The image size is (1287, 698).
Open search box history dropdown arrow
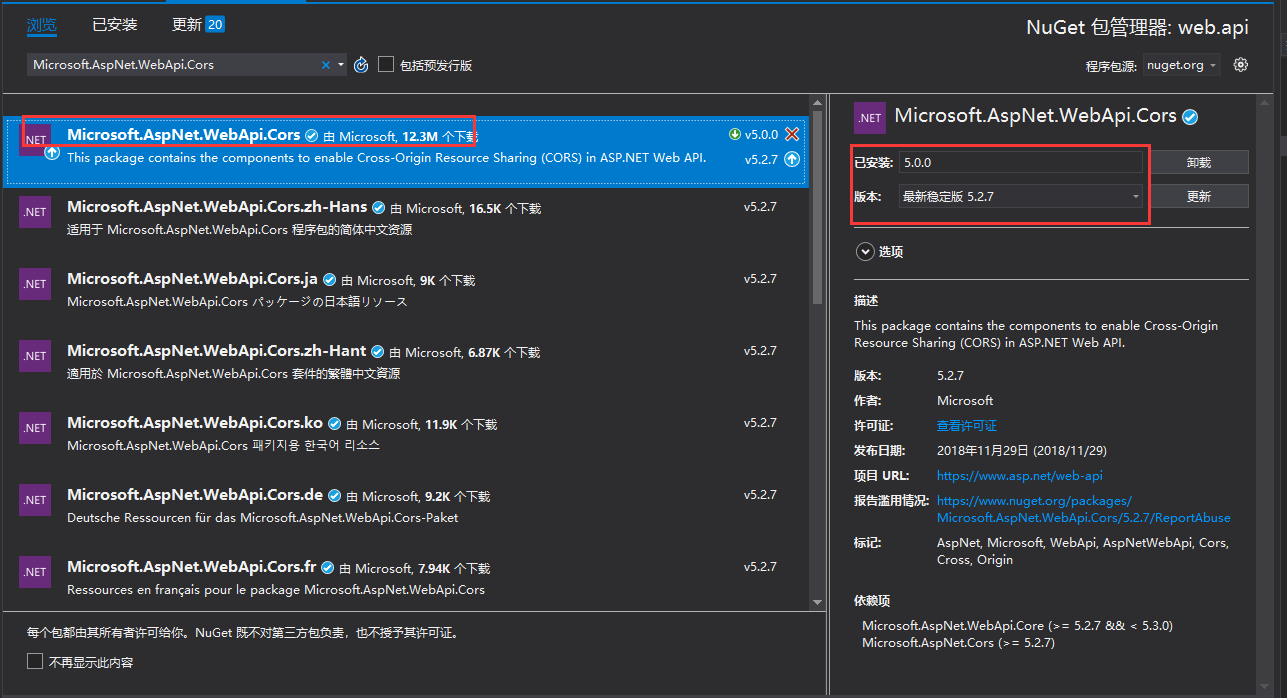point(341,65)
